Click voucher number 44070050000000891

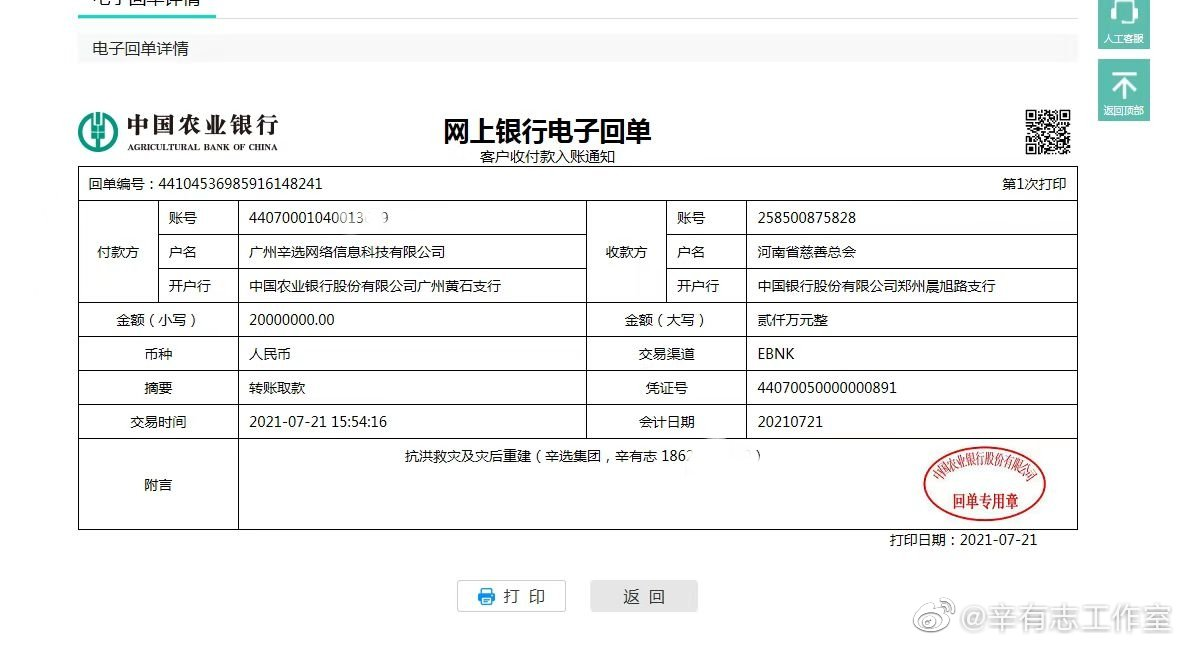(x=827, y=388)
